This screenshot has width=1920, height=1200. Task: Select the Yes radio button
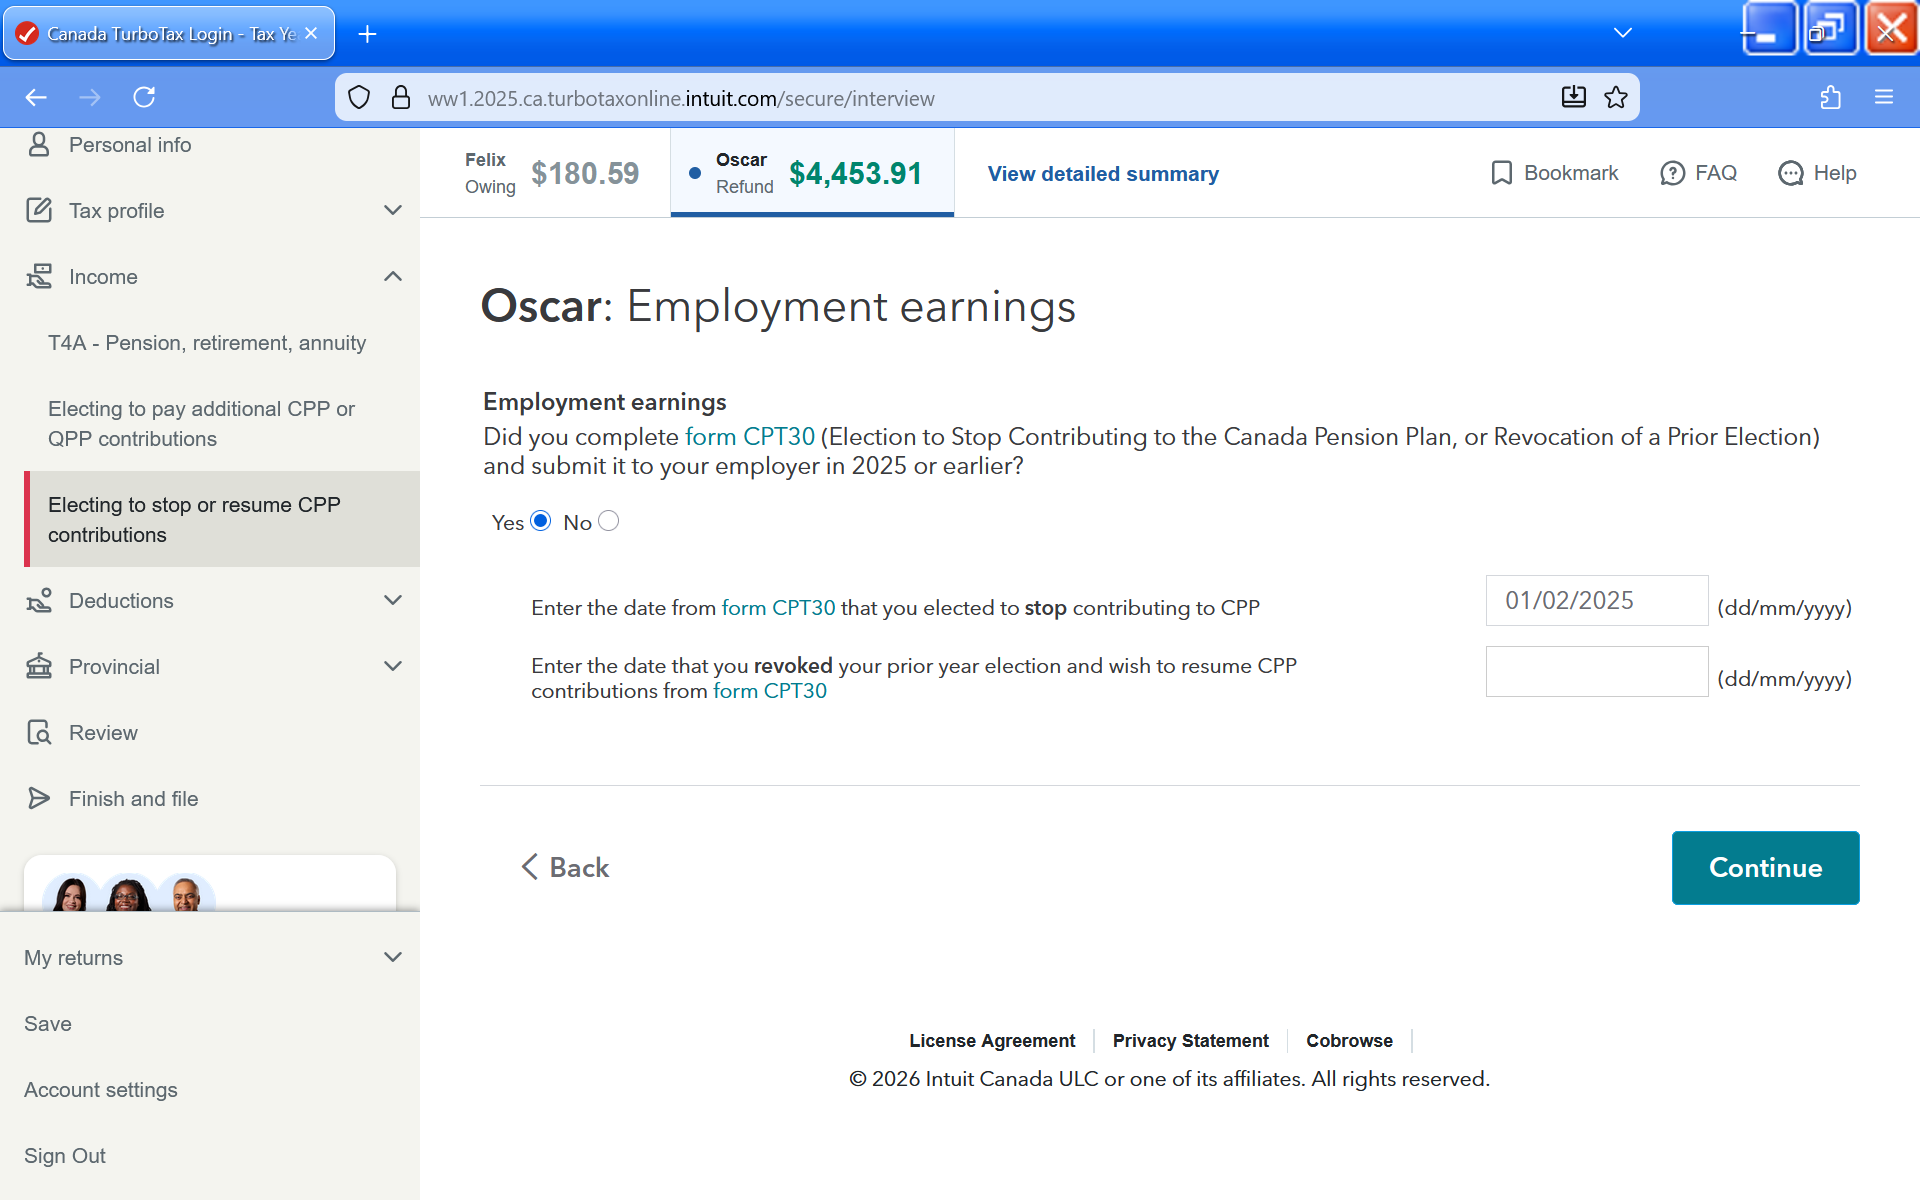(541, 521)
